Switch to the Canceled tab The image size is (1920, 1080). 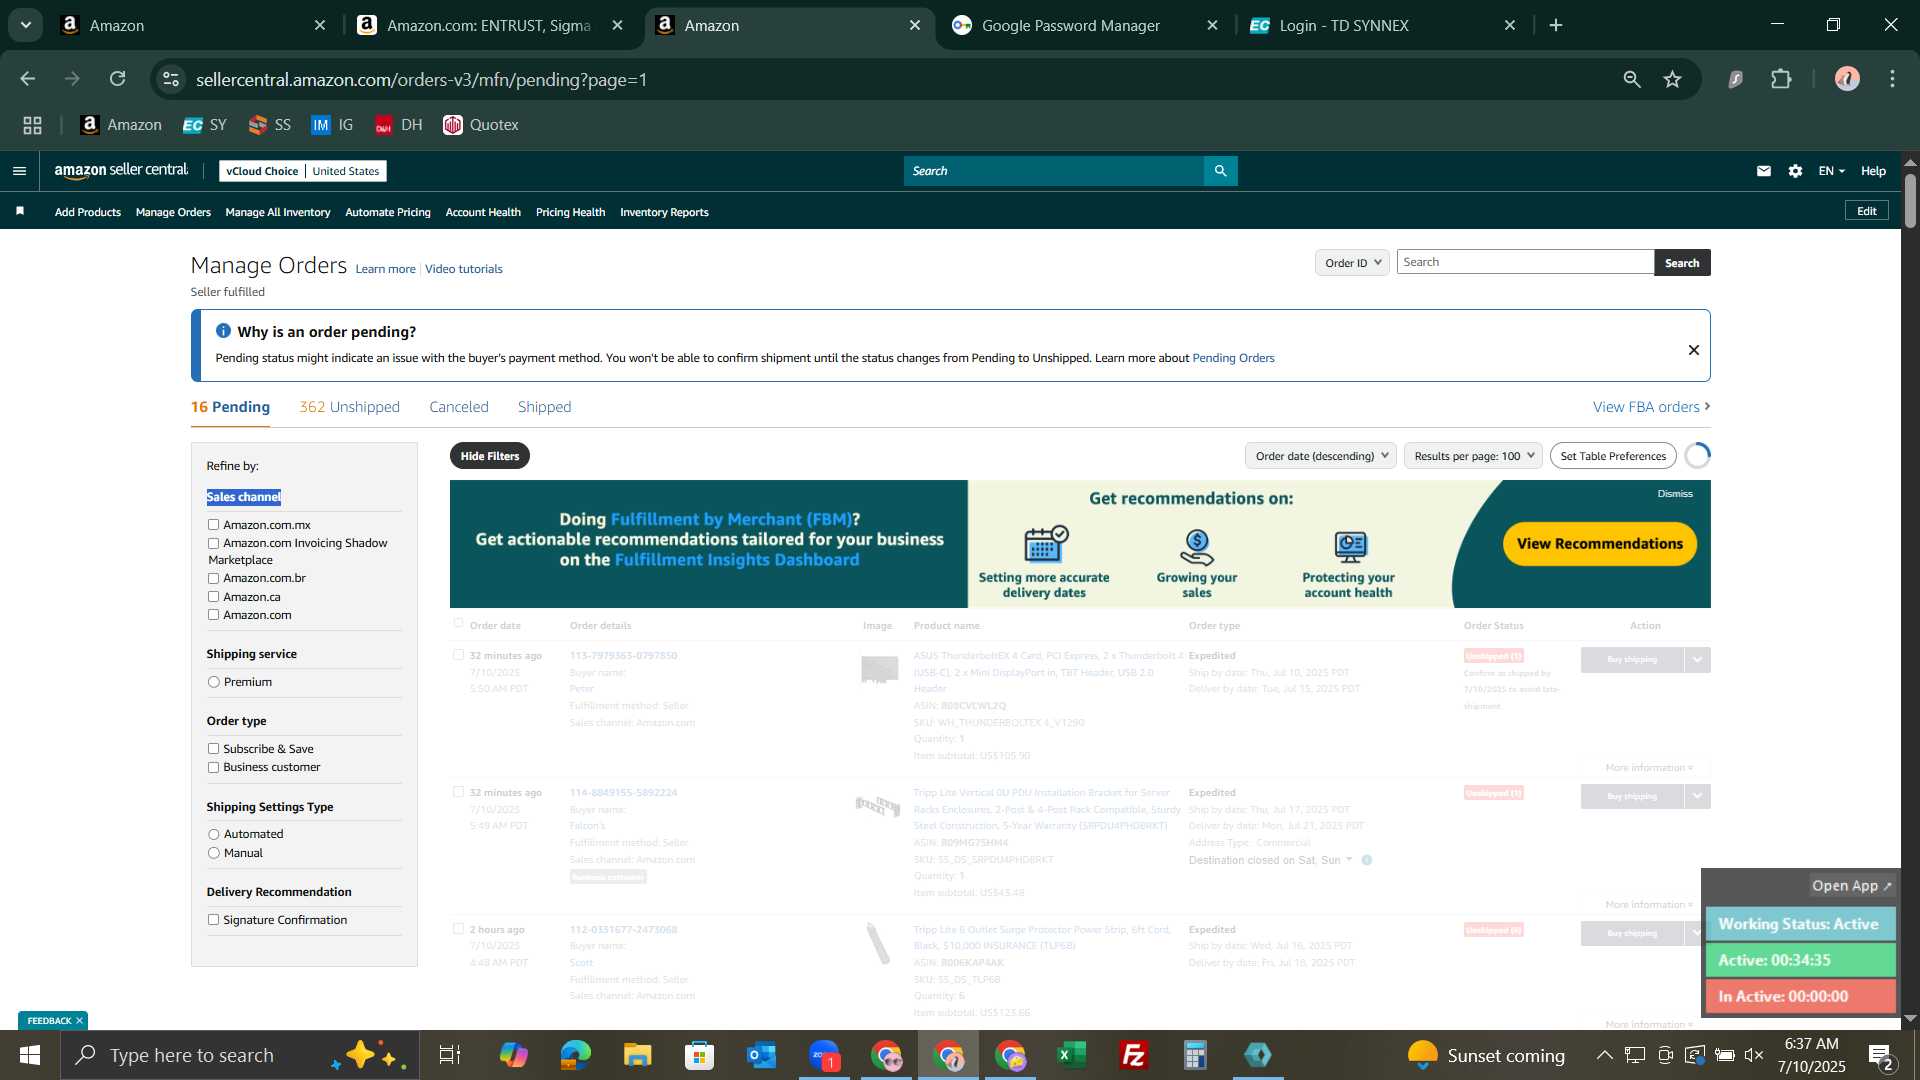click(x=459, y=407)
